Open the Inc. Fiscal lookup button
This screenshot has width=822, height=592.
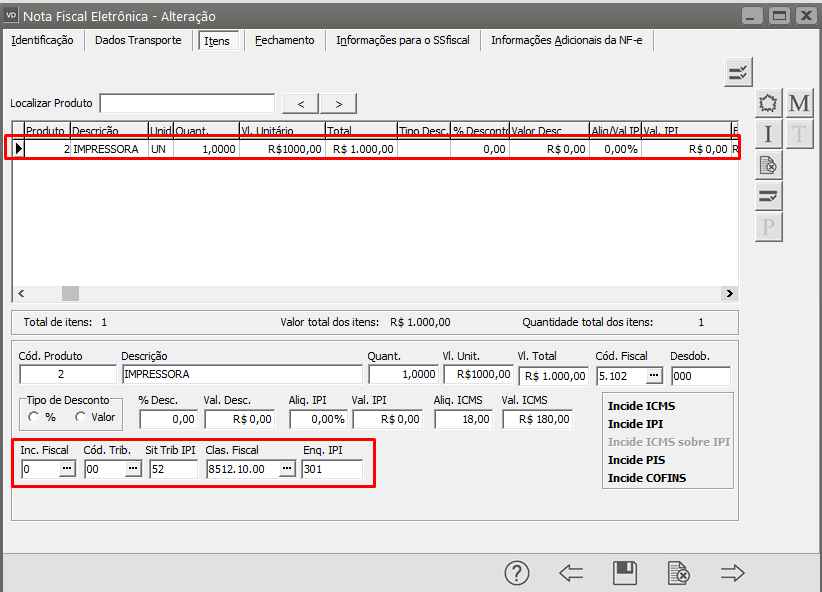coord(67,468)
